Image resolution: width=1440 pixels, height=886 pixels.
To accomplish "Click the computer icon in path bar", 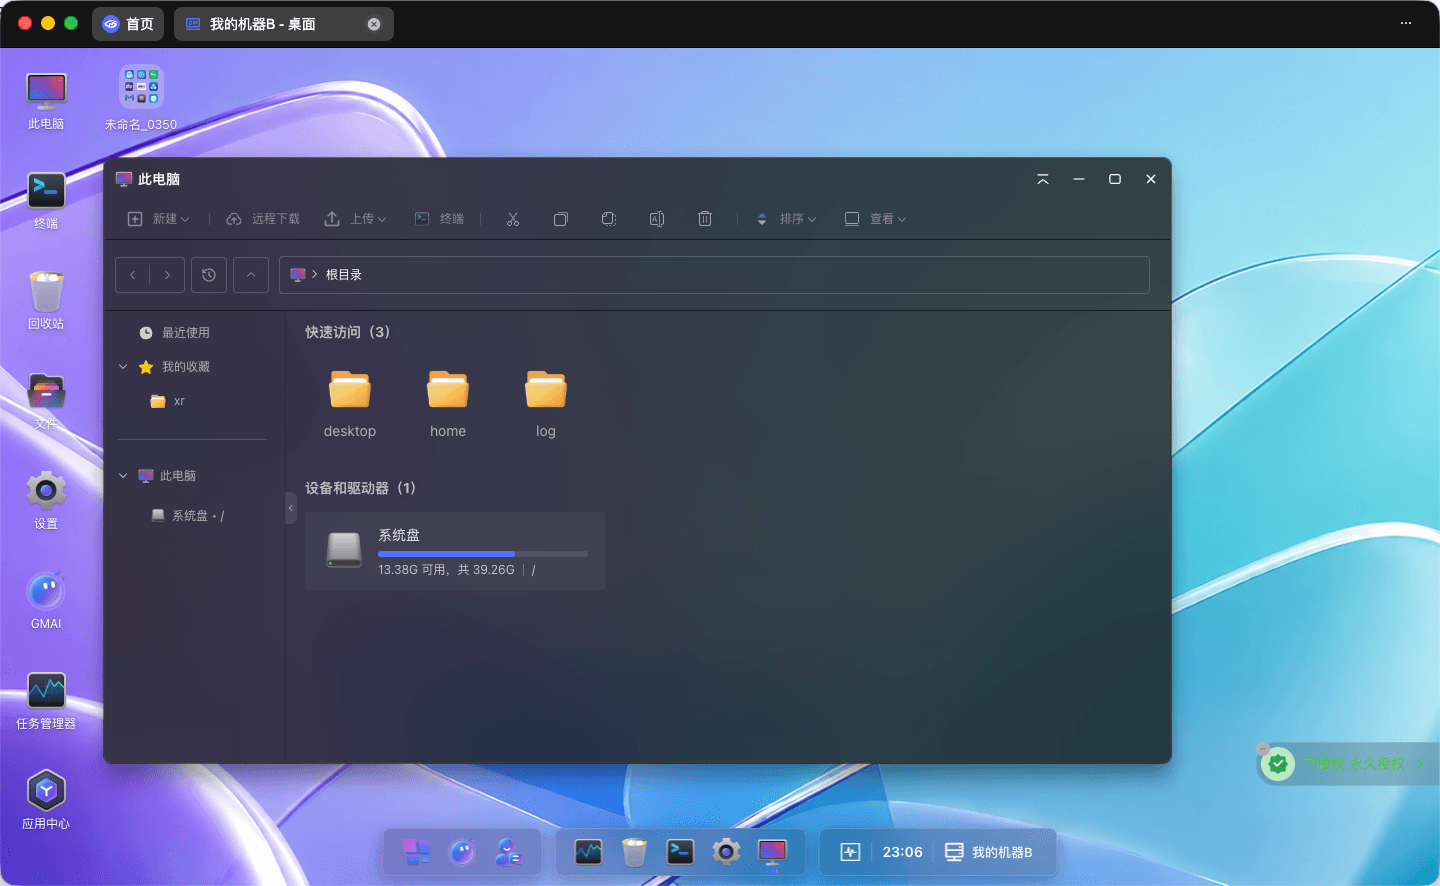I will tap(298, 275).
